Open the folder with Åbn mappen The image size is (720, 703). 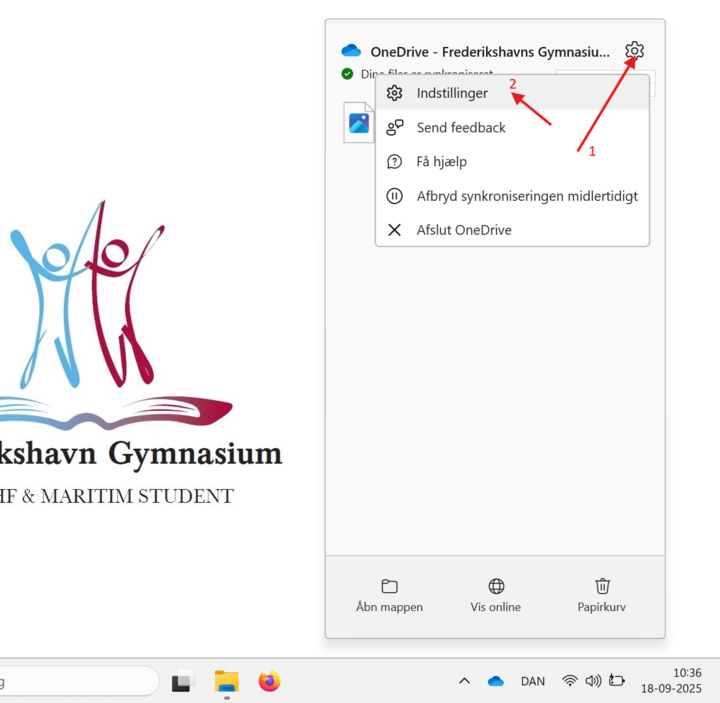389,595
